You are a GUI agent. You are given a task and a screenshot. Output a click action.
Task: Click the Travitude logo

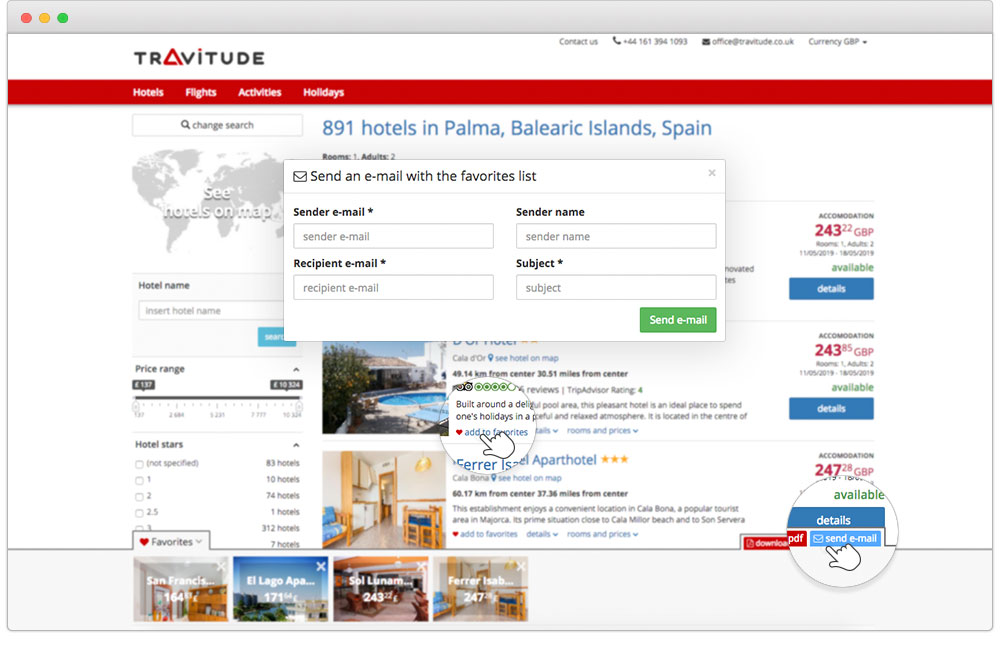pyautogui.click(x=199, y=57)
